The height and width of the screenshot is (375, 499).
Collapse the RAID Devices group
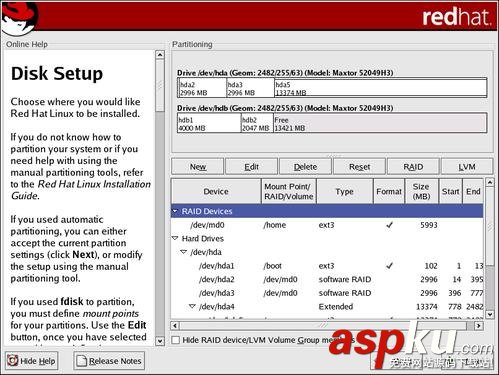[x=175, y=211]
